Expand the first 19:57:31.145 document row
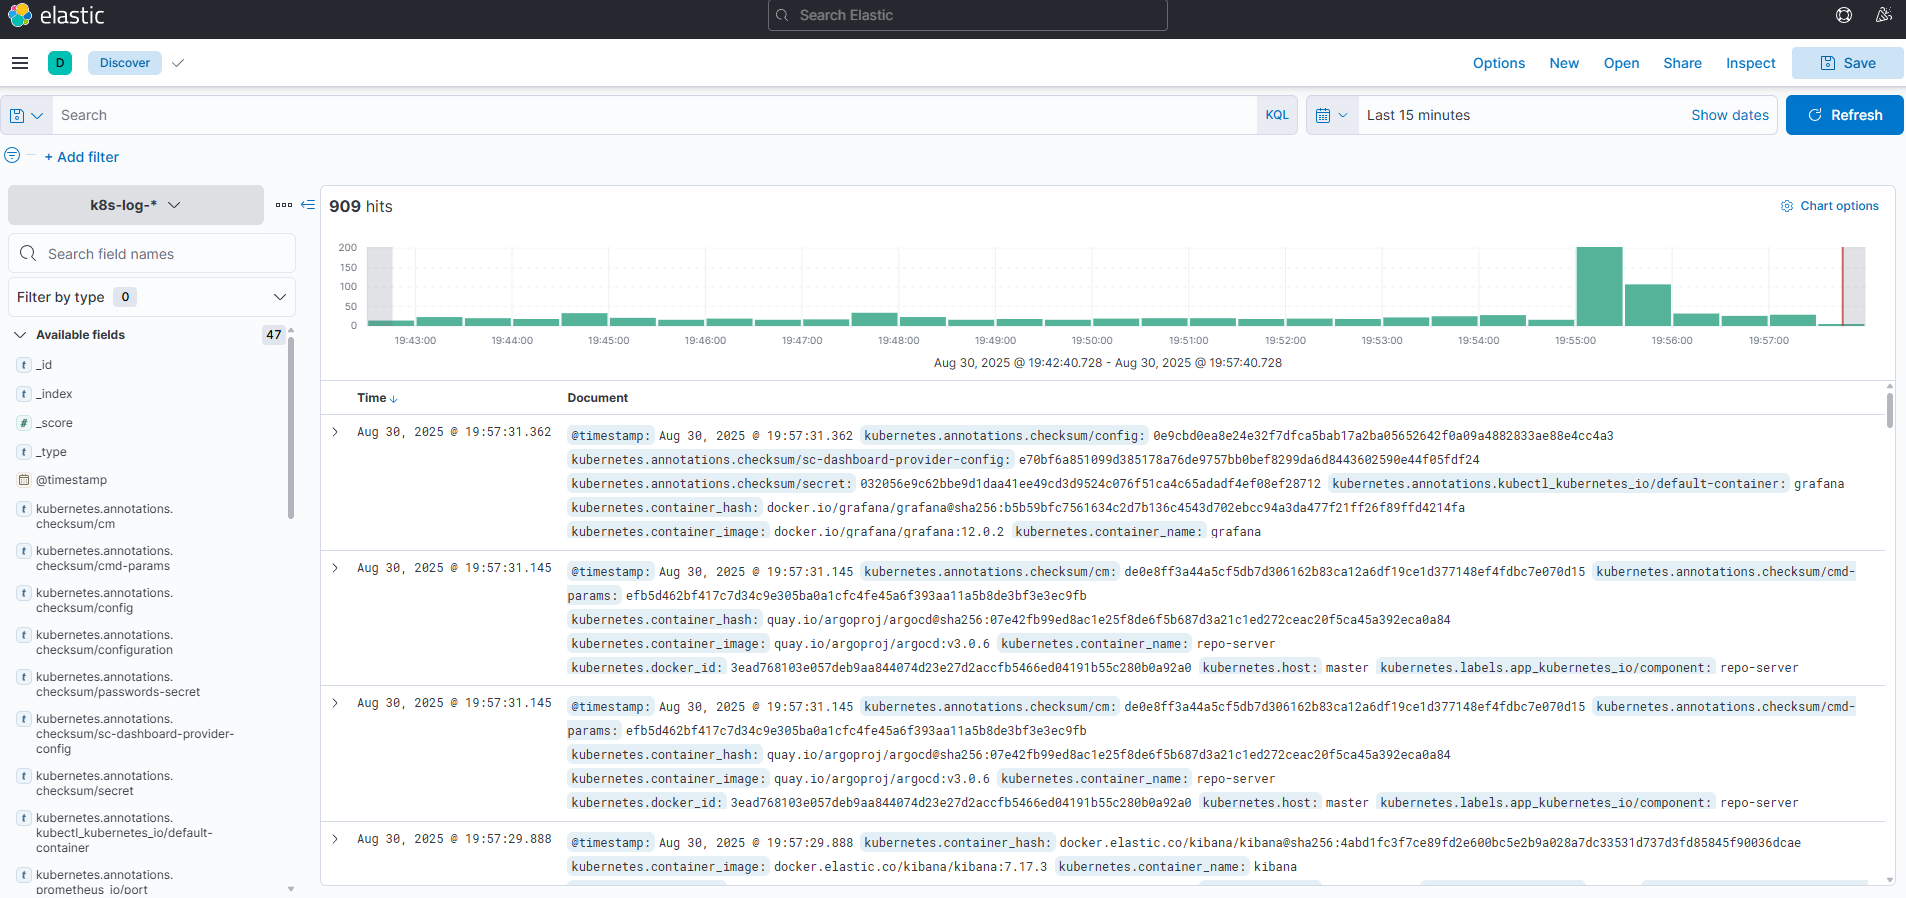 tap(335, 568)
